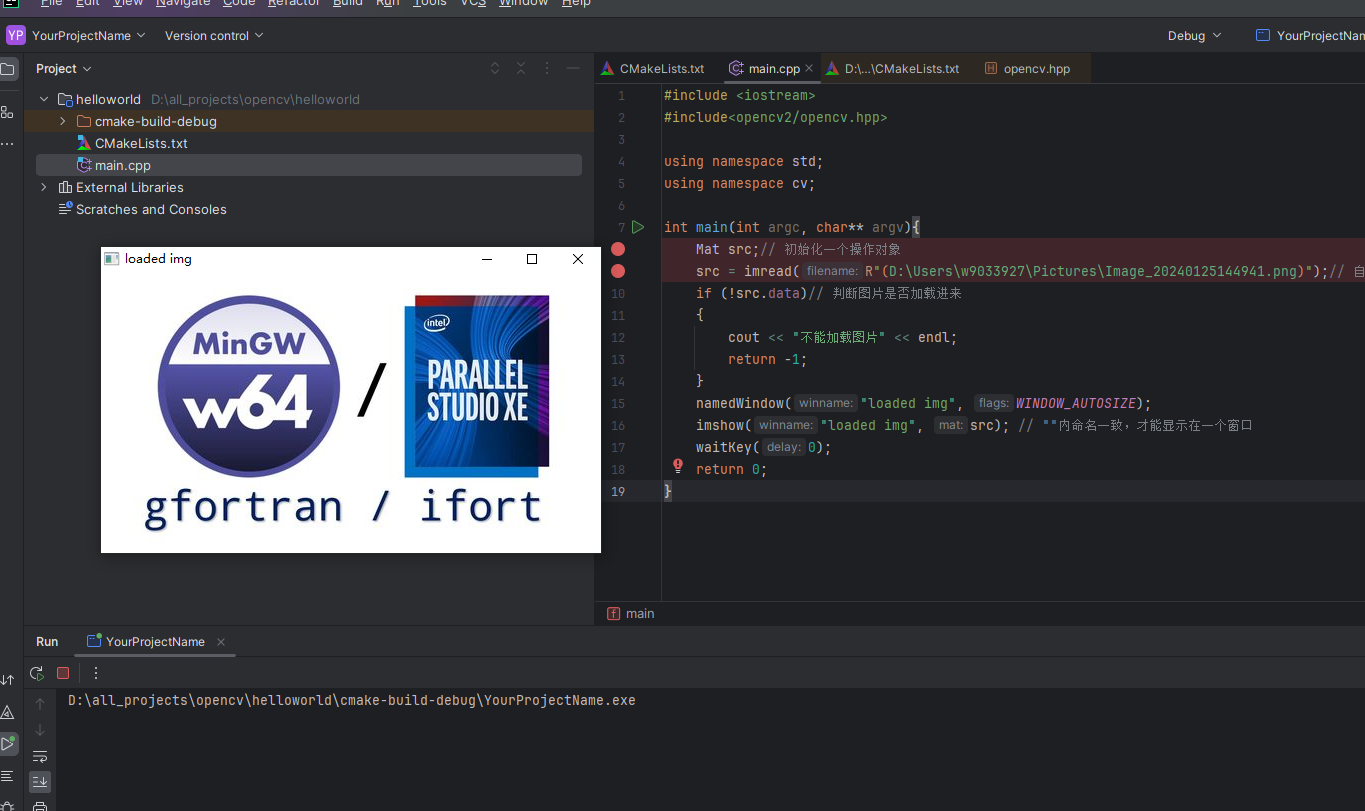Screen dimensions: 1365x811
Task: Click the YP project avatar icon
Action: tap(15, 35)
